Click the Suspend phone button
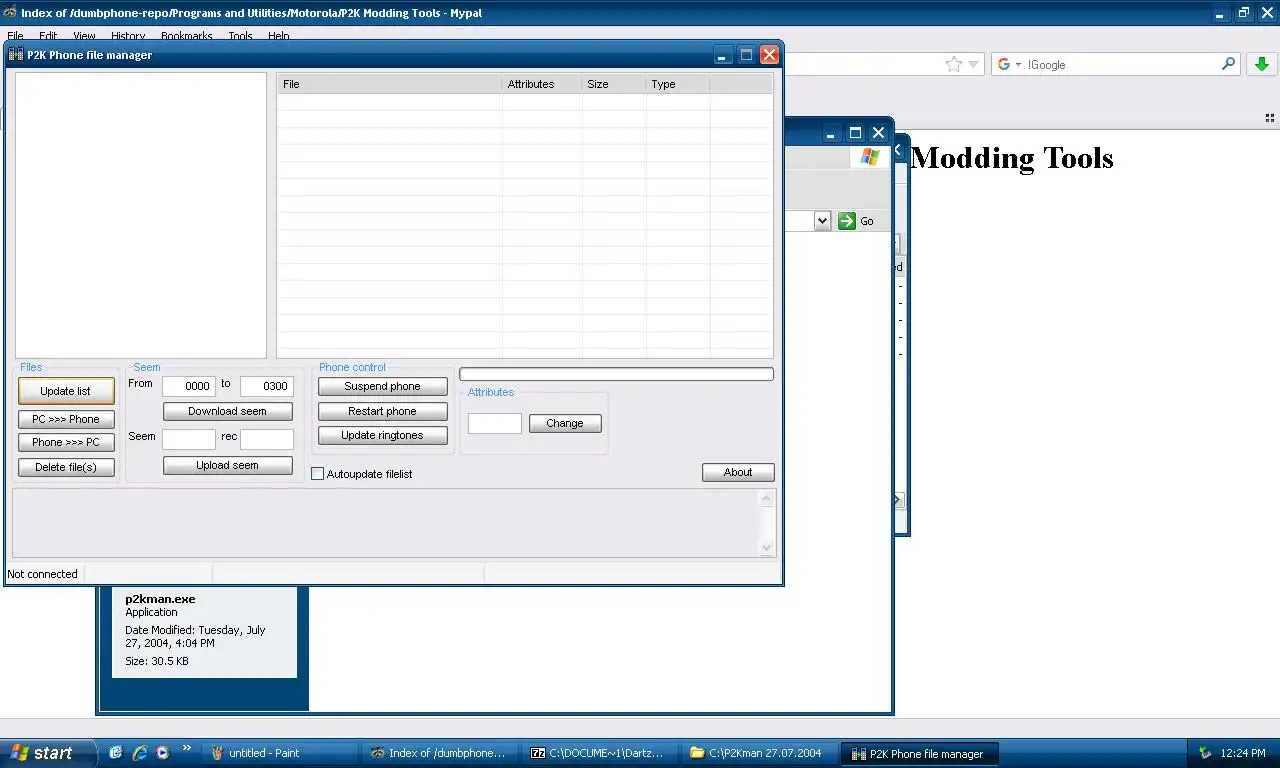This screenshot has width=1280, height=768. click(382, 386)
